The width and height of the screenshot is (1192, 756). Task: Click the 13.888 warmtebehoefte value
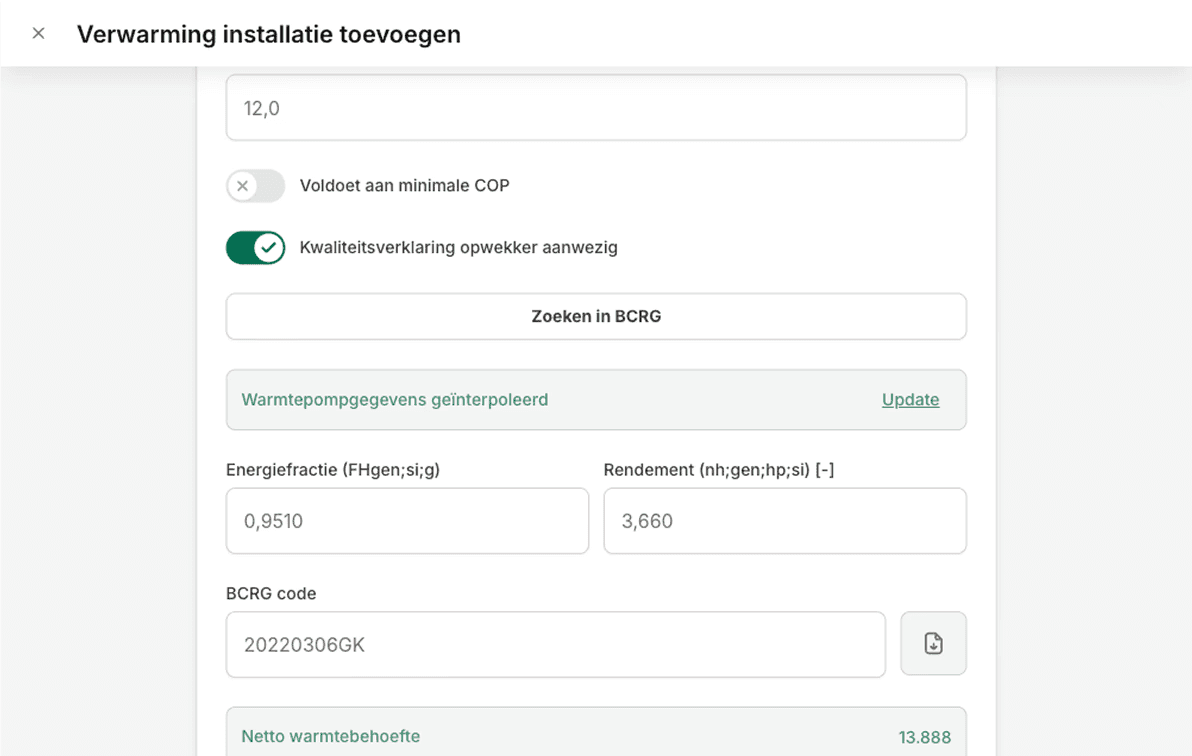925,737
